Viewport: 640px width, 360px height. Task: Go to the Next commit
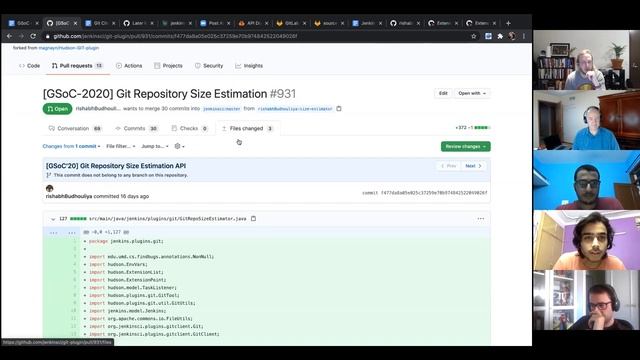tap(473, 166)
